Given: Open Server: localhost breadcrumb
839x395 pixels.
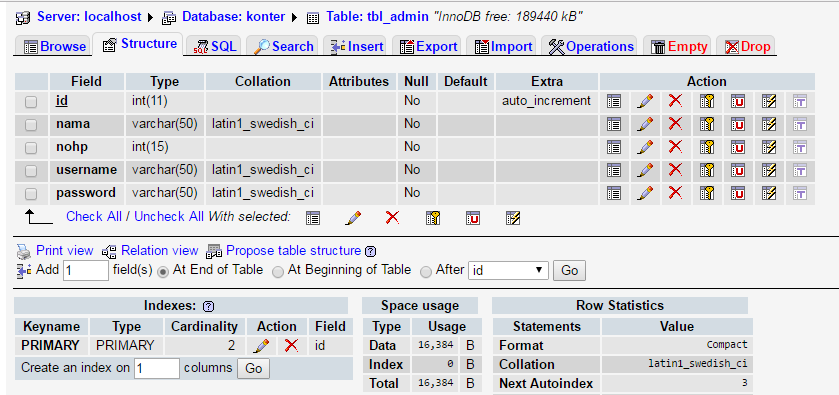Looking at the screenshot, I should (89, 17).
